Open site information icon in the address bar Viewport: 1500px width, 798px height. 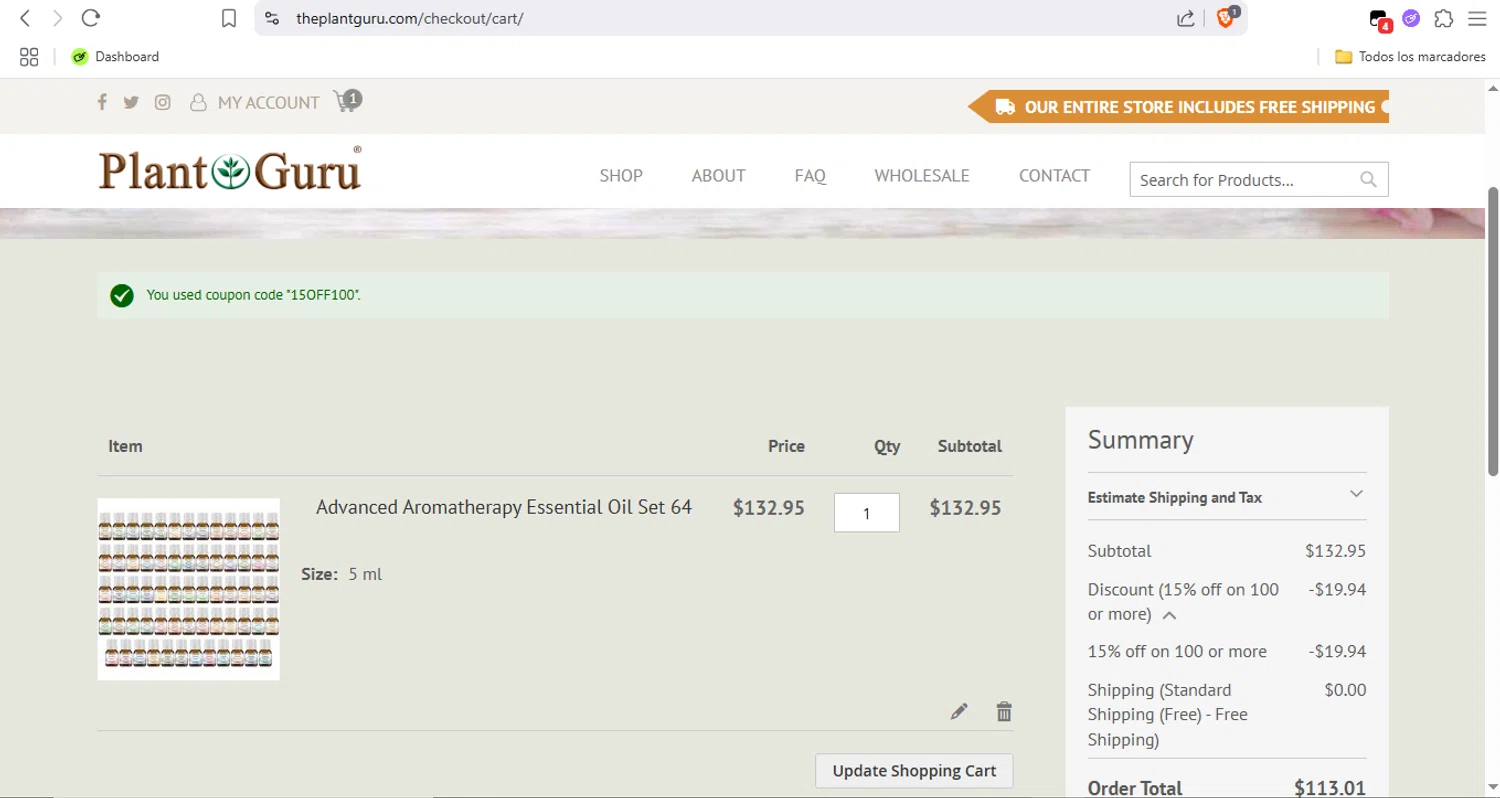(272, 18)
